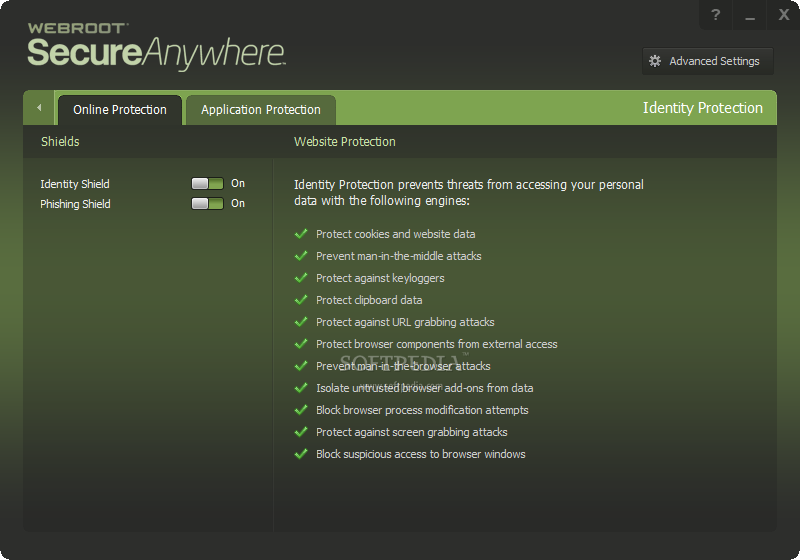The width and height of the screenshot is (800, 560).
Task: Switch to the Application Protection tab
Action: [x=261, y=110]
